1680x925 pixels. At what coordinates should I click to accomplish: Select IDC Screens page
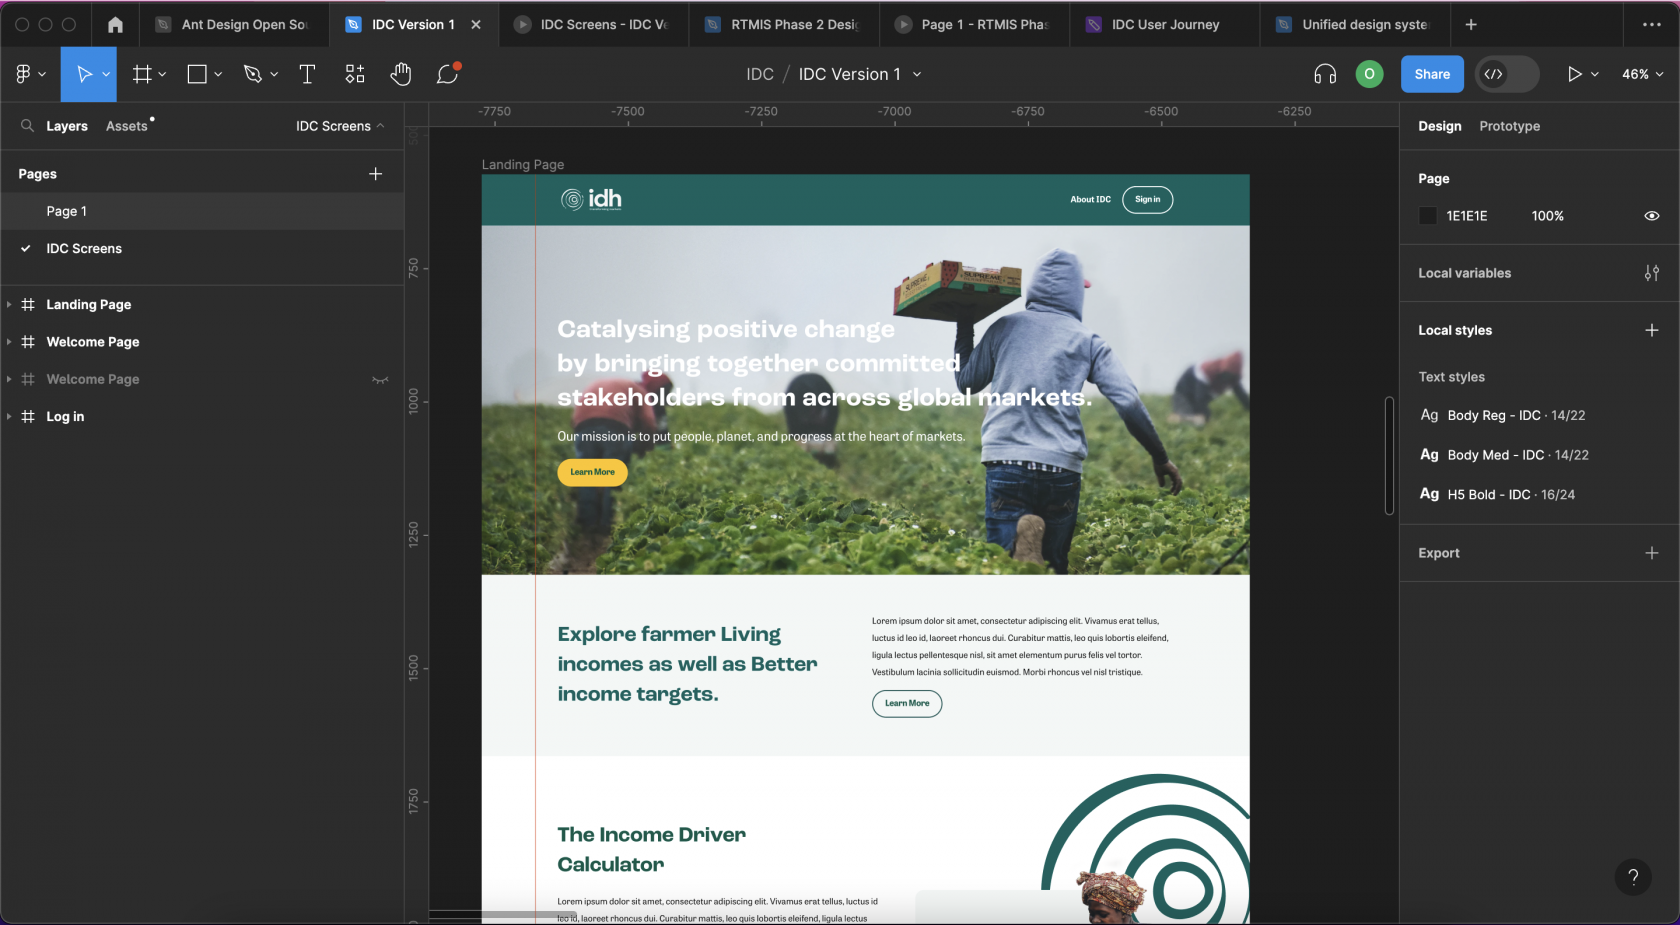202,249
